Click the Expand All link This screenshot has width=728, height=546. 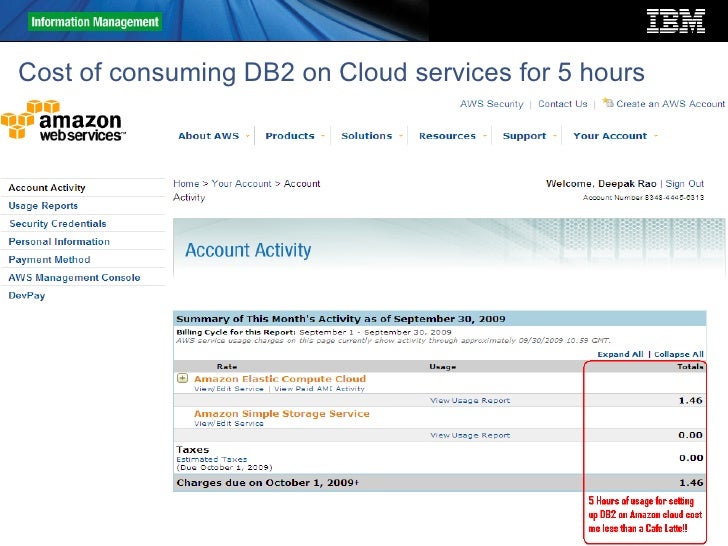pyautogui.click(x=620, y=354)
